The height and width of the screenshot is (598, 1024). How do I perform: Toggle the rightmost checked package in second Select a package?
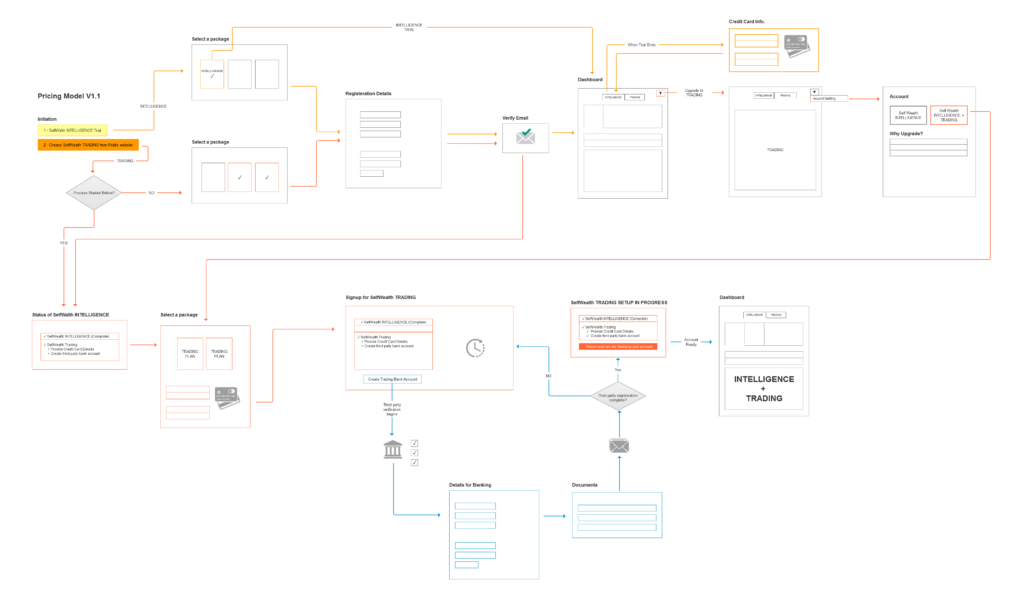pyautogui.click(x=267, y=177)
